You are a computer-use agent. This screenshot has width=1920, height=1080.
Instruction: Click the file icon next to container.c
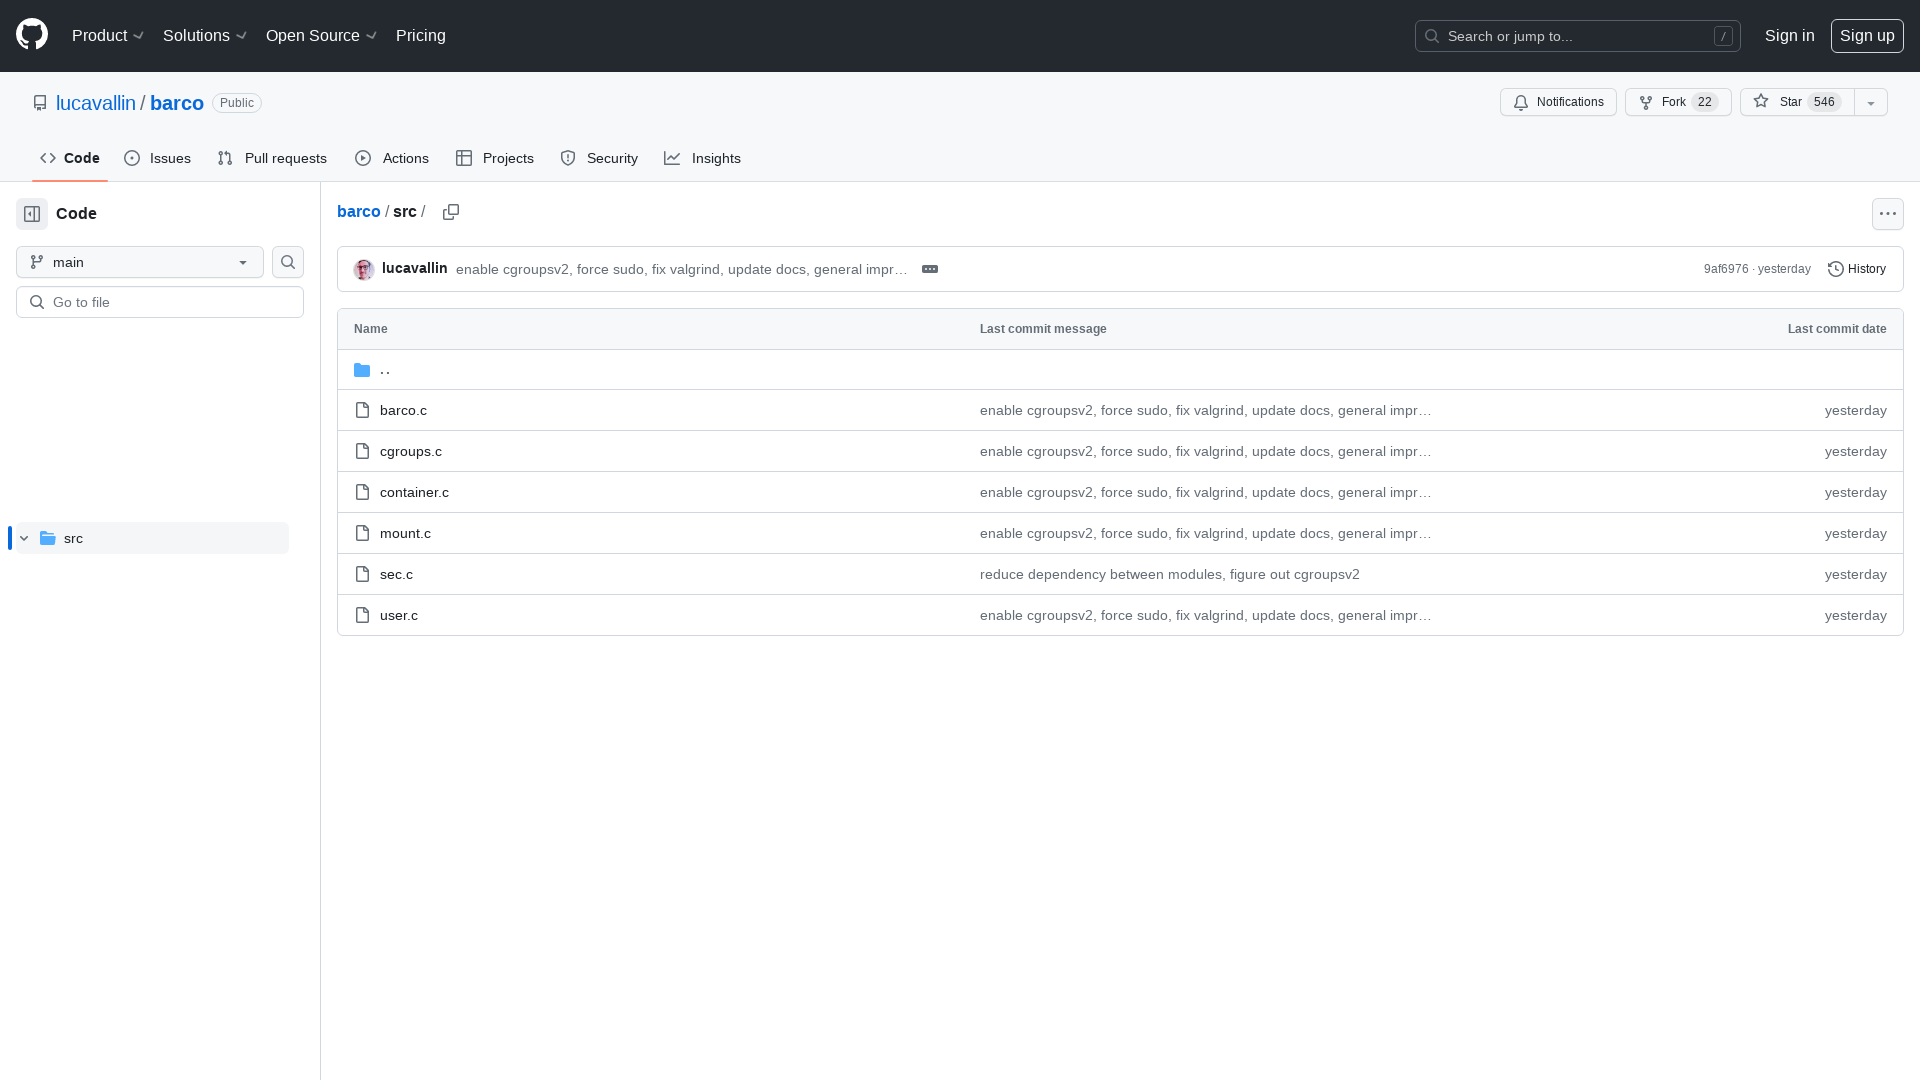tap(362, 493)
